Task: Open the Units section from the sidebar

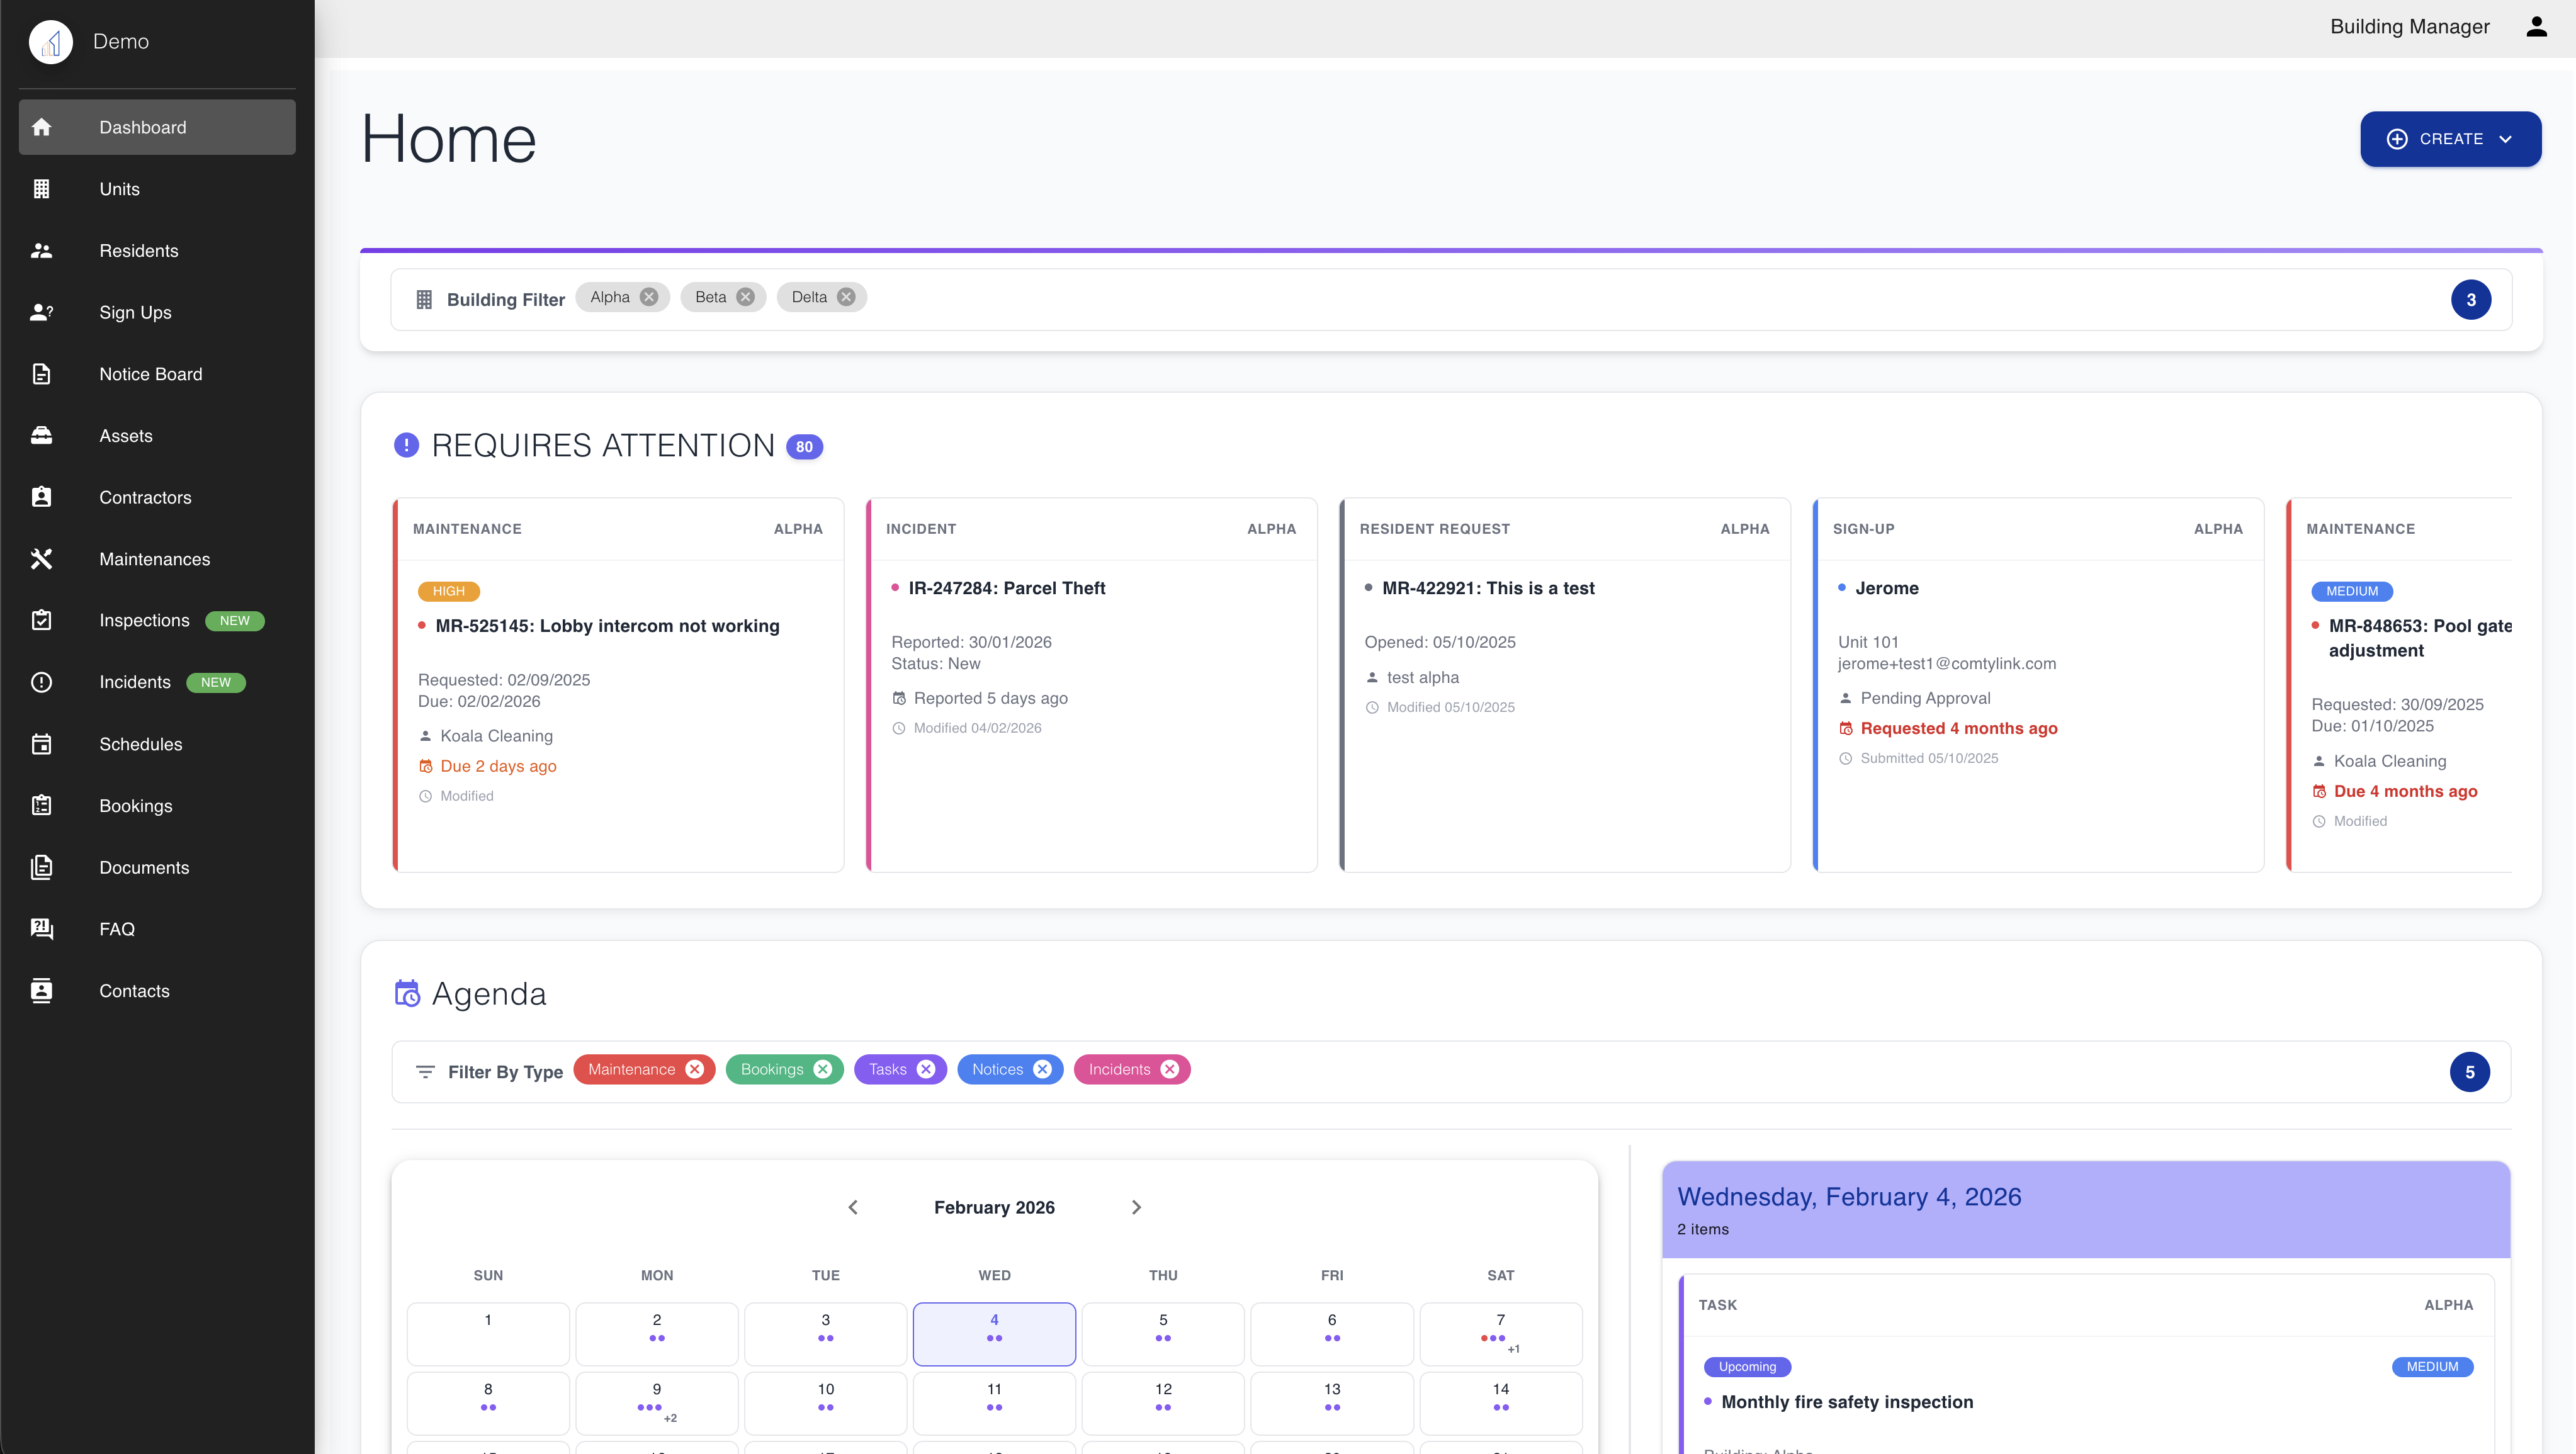Action: pos(119,189)
